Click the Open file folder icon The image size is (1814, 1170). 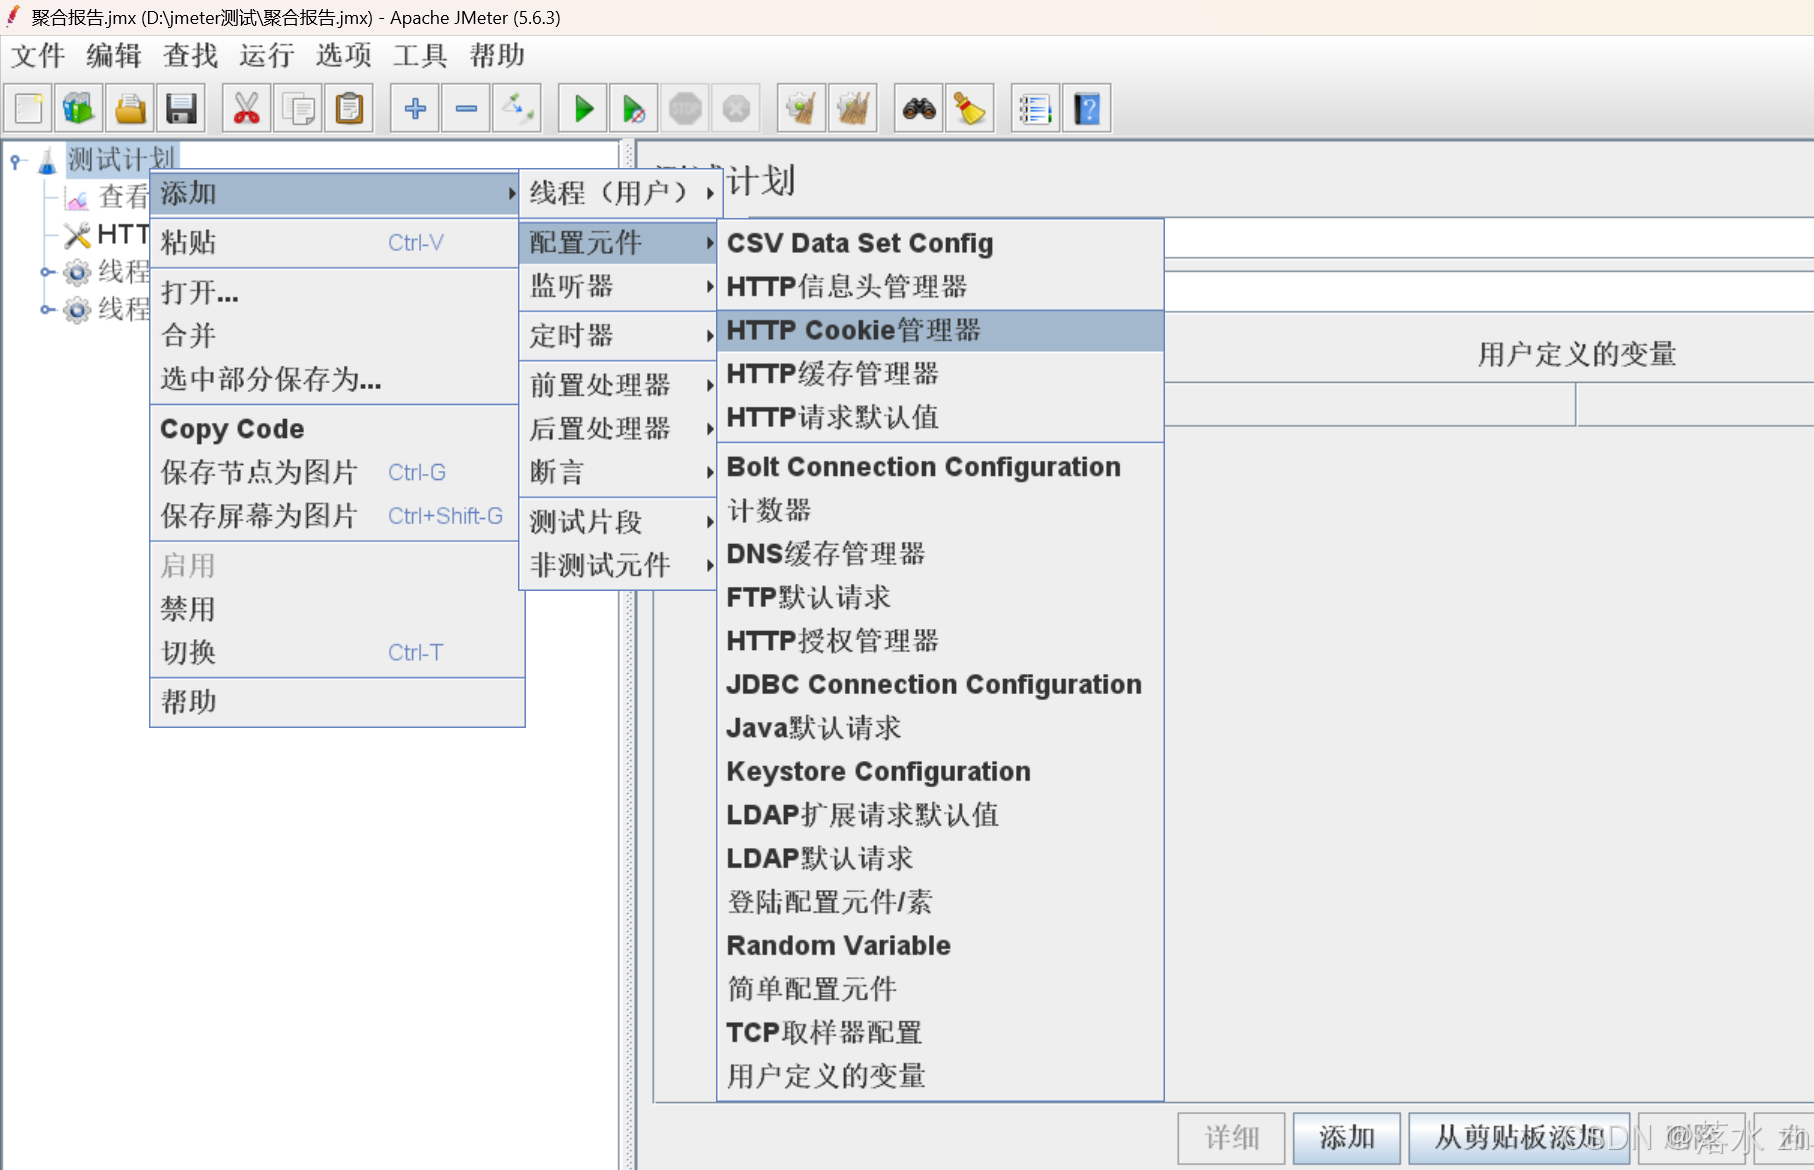(x=130, y=108)
